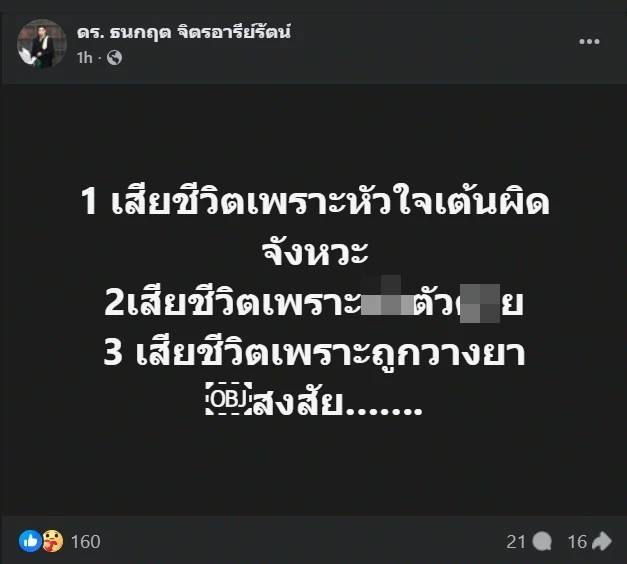The image size is (627, 564).
Task: Click the 1h post timestamp
Action: tap(85, 58)
